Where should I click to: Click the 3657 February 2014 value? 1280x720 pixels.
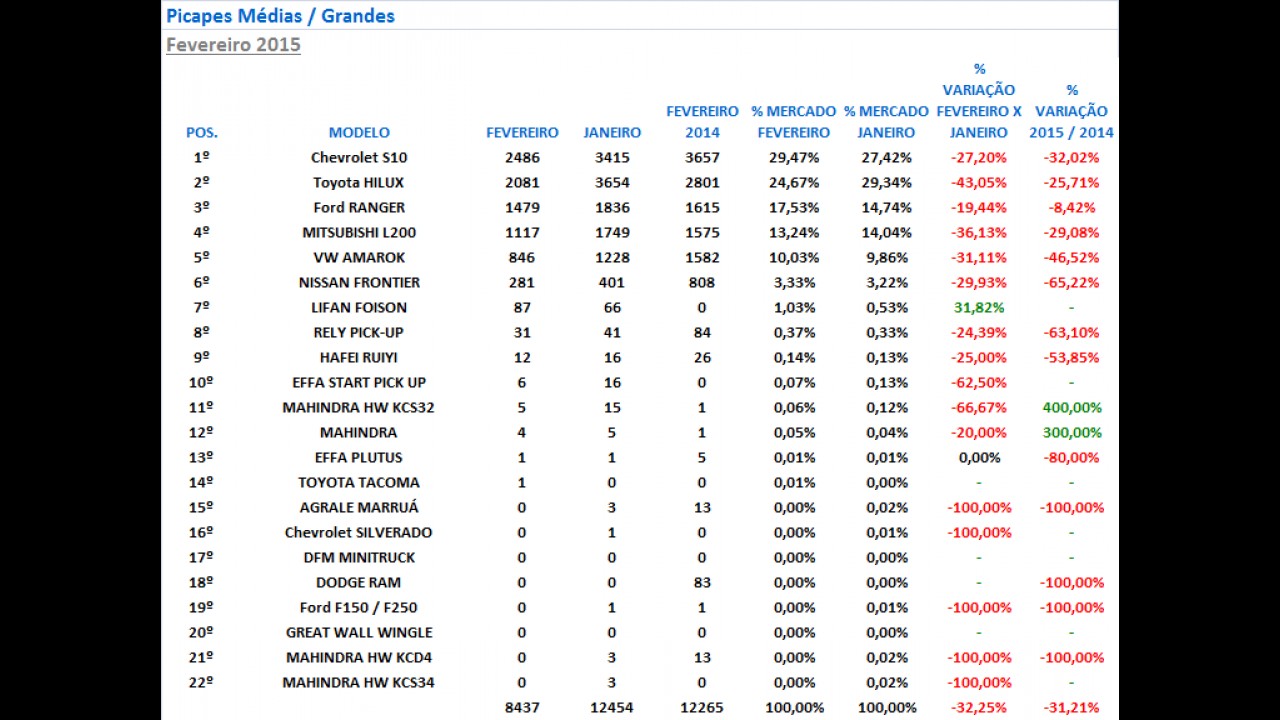pos(702,157)
